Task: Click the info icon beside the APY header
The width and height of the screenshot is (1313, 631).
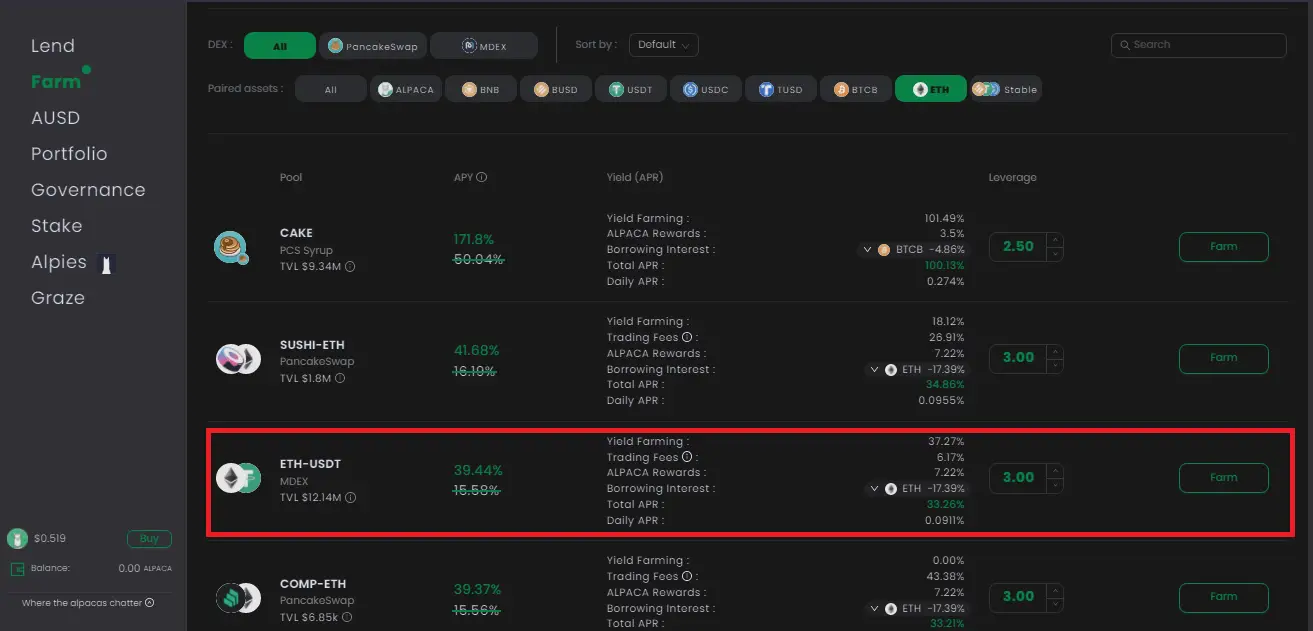Action: 482,178
